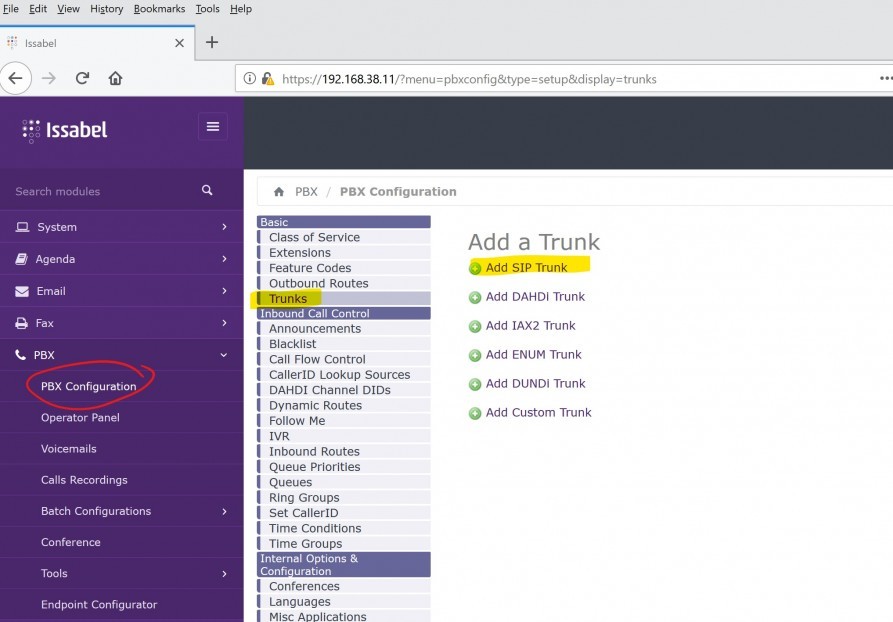Open new tab with plus icon
Viewport: 893px width, 622px height.
coord(212,42)
